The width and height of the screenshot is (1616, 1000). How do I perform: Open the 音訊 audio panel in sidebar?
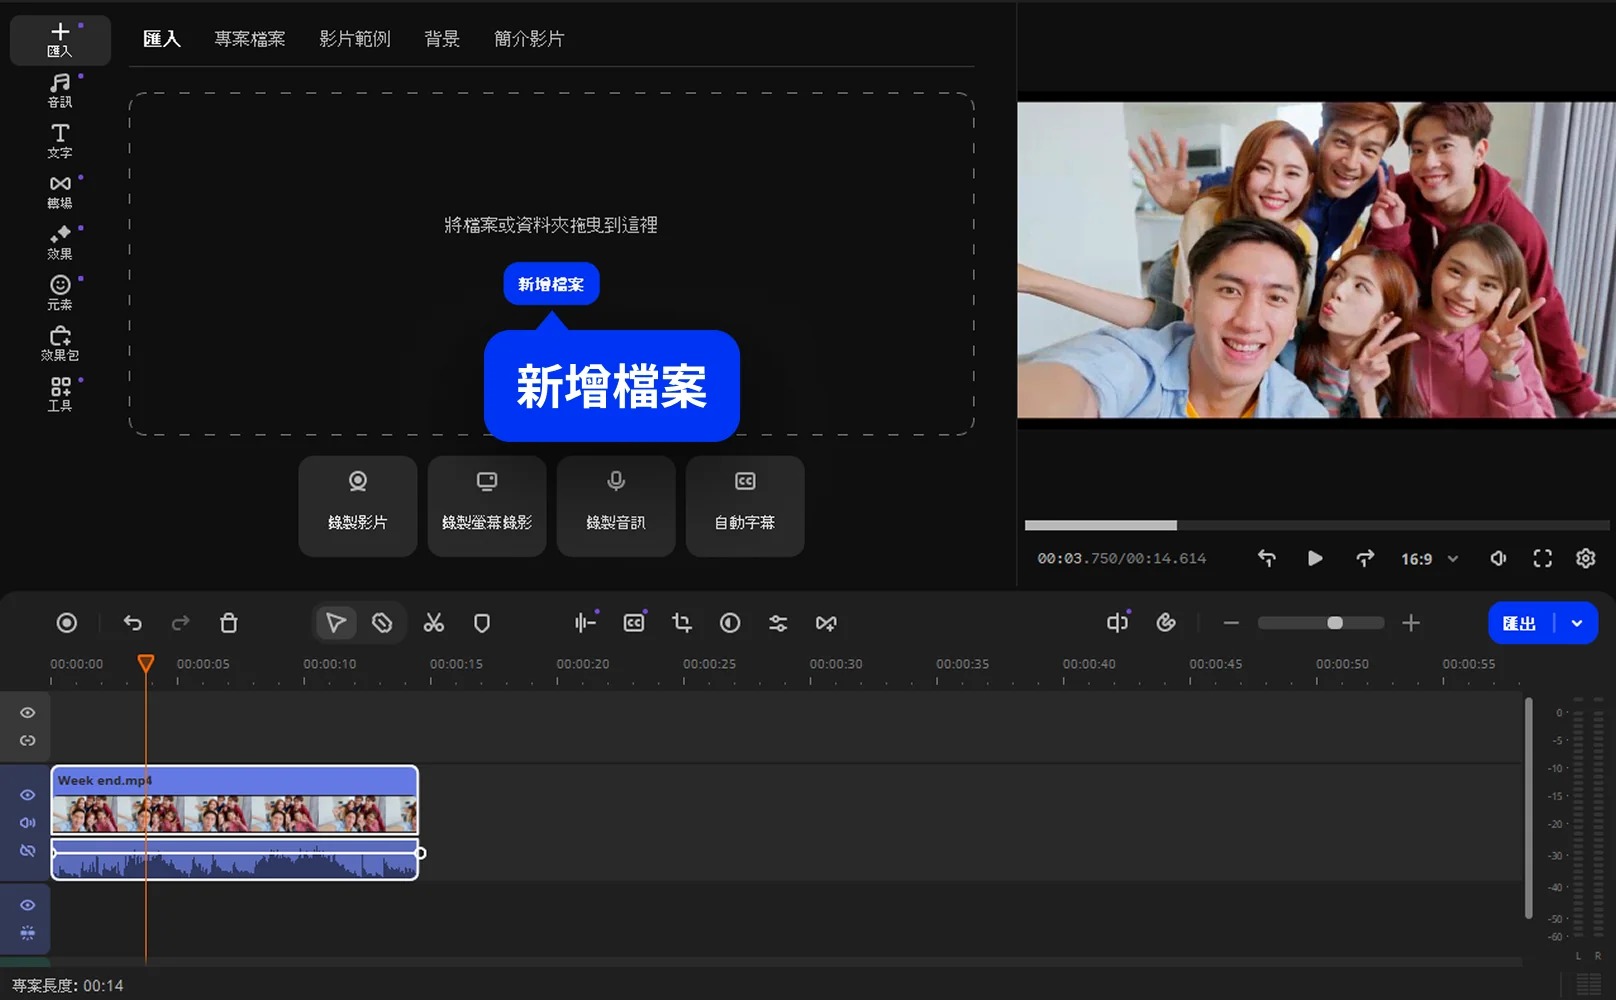click(60, 90)
